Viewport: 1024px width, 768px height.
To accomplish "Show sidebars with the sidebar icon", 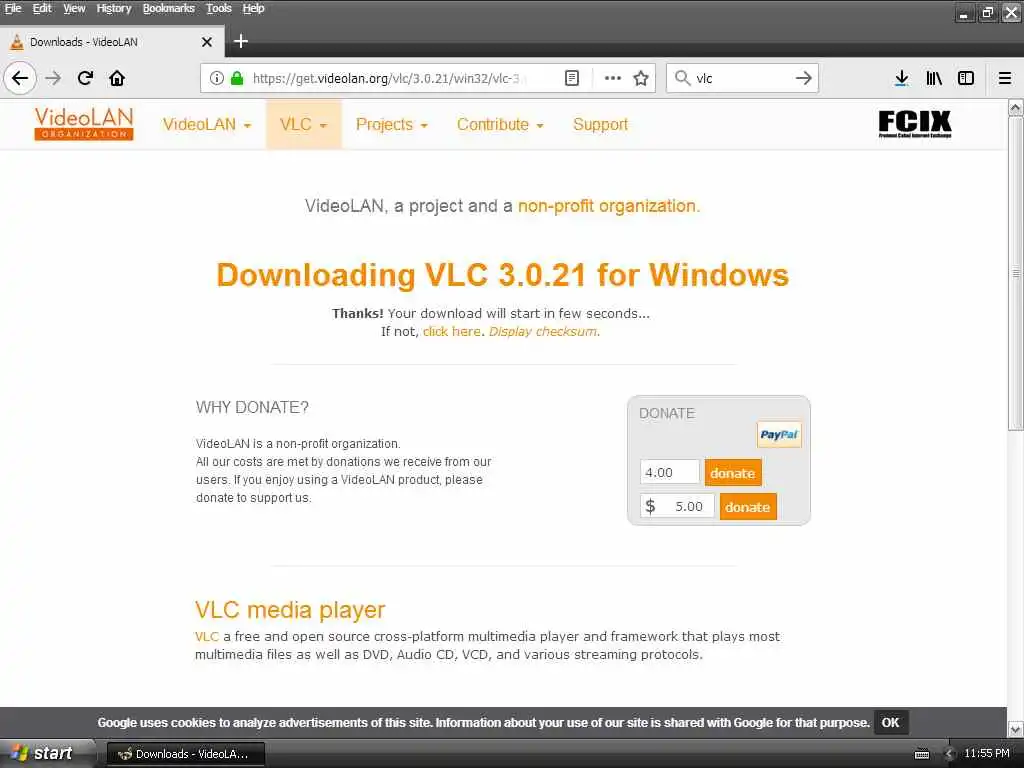I will pyautogui.click(x=966, y=78).
